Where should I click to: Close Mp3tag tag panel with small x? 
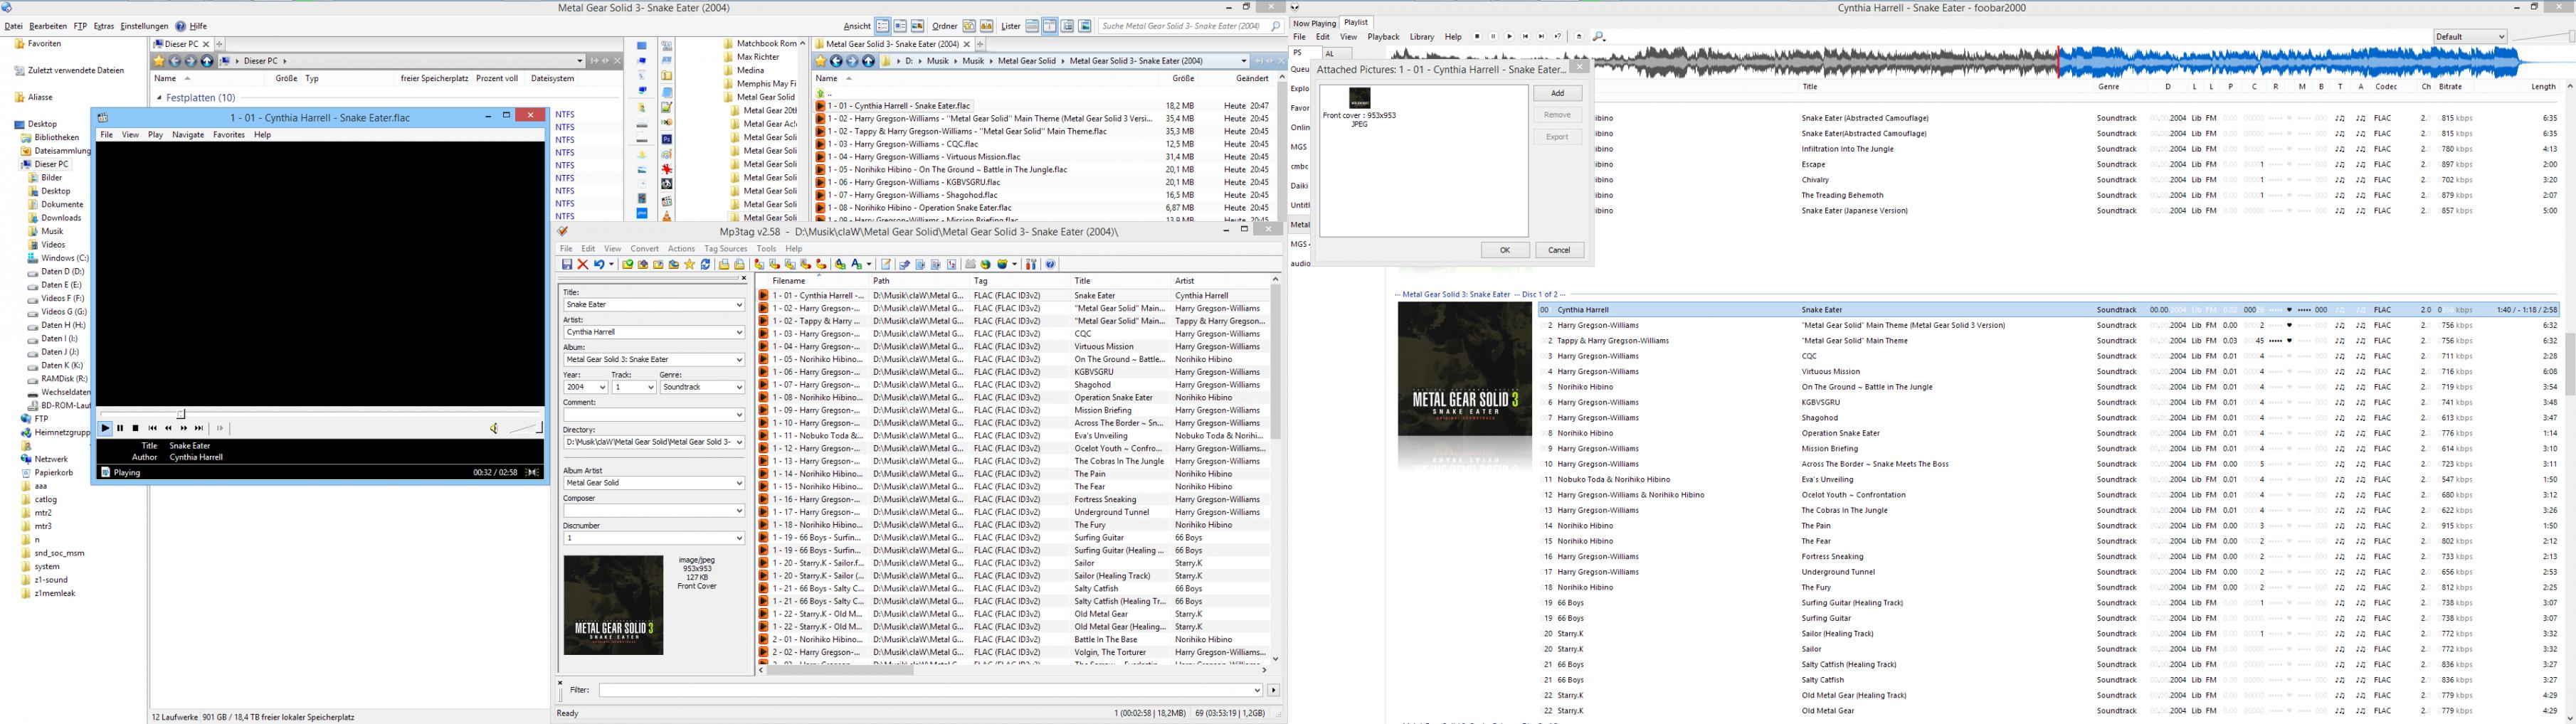[743, 278]
